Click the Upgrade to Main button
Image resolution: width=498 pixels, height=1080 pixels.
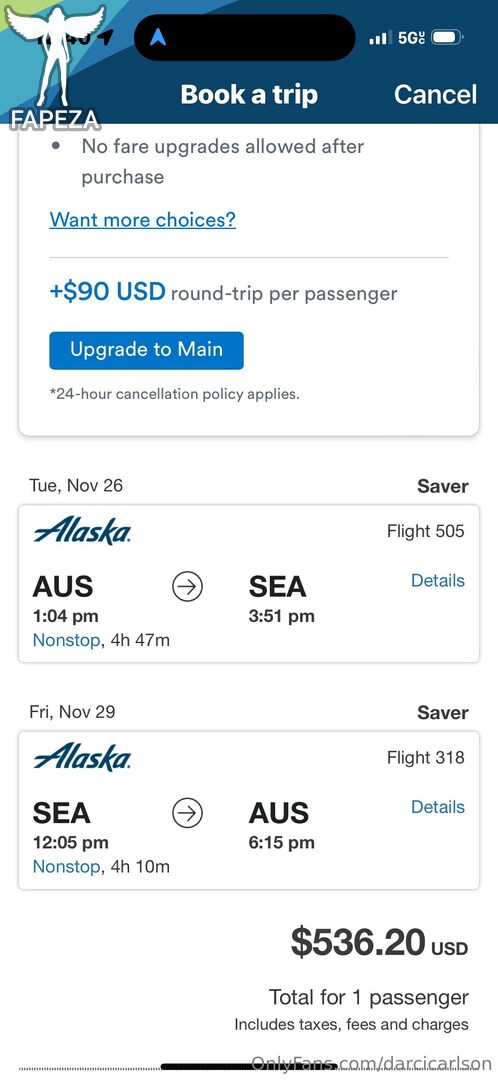coord(146,350)
